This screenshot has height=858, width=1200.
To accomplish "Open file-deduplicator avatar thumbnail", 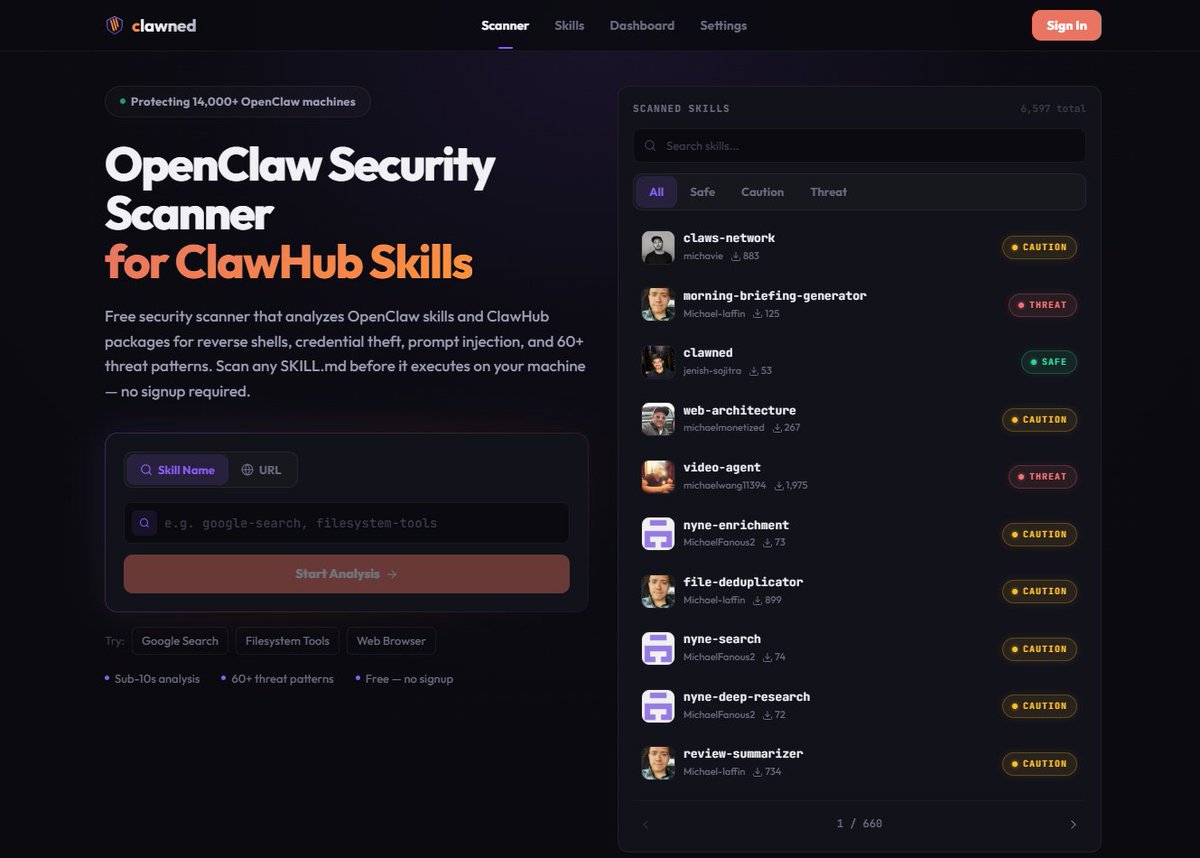I will coord(658,591).
